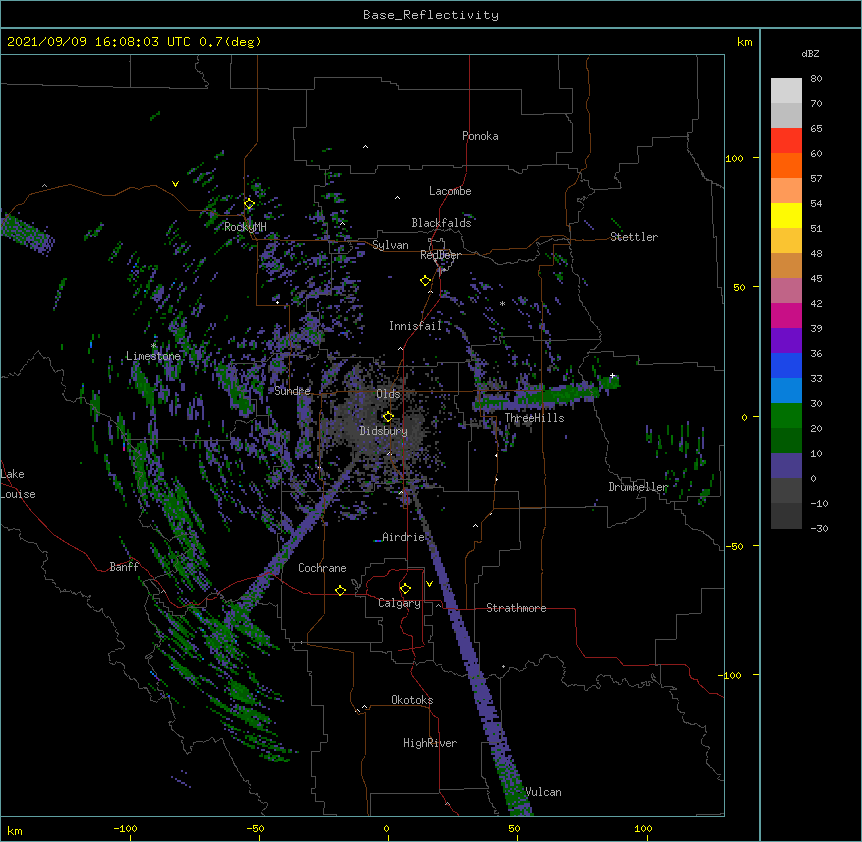Pick the royal blue swatch in dBZ legend

point(786,365)
